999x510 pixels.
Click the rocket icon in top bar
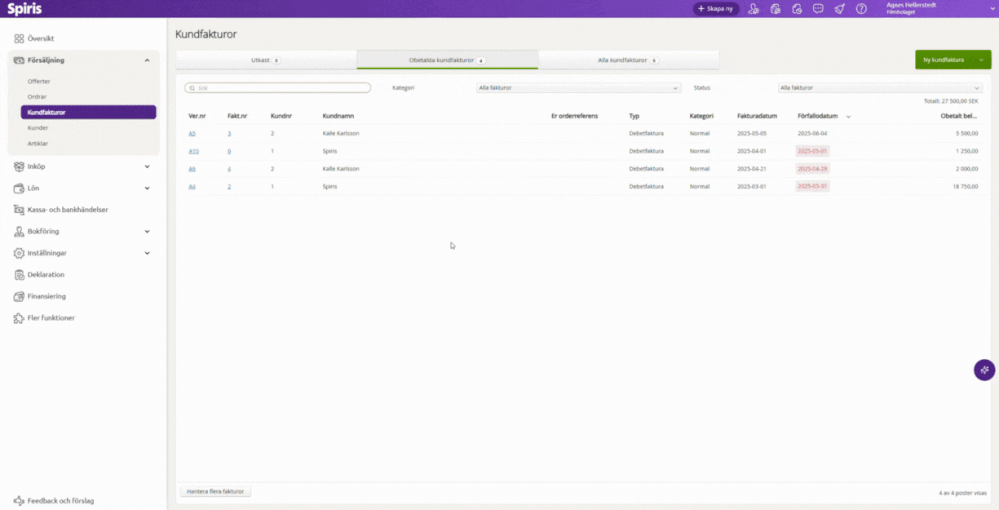[840, 9]
